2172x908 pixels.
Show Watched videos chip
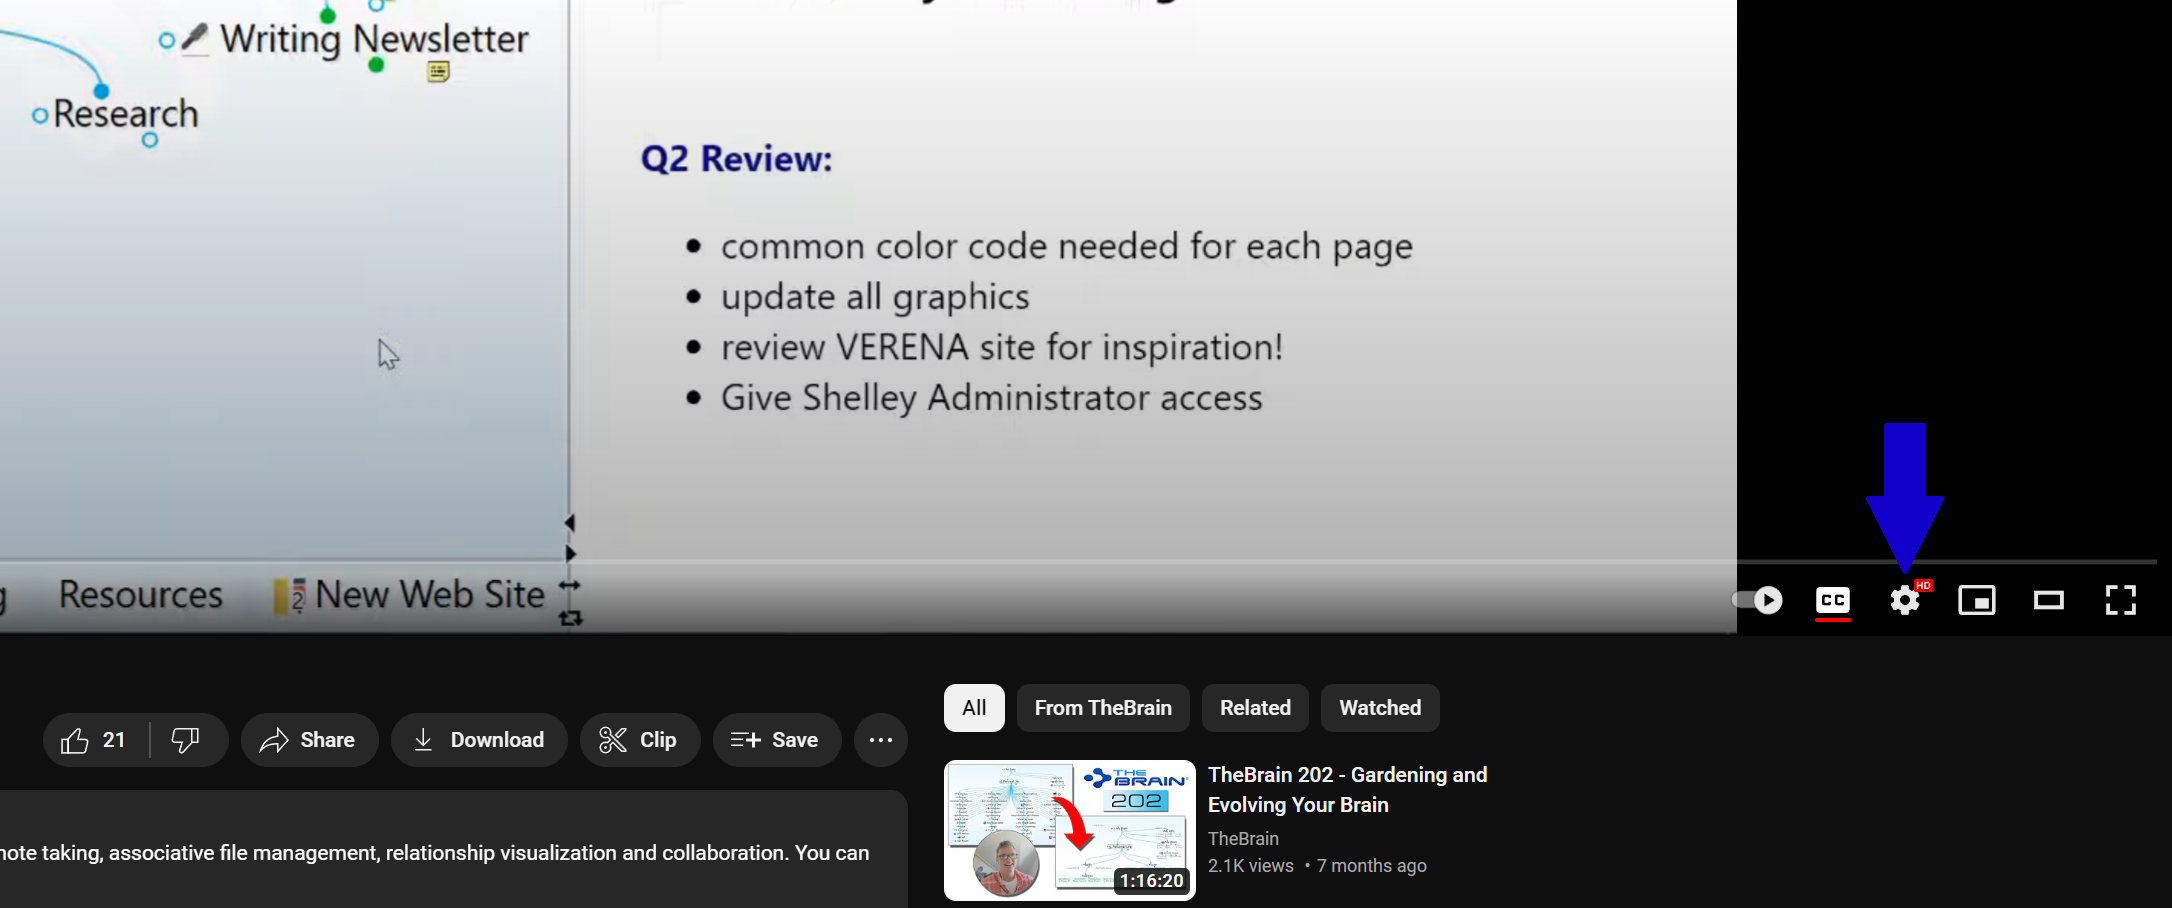pos(1380,708)
